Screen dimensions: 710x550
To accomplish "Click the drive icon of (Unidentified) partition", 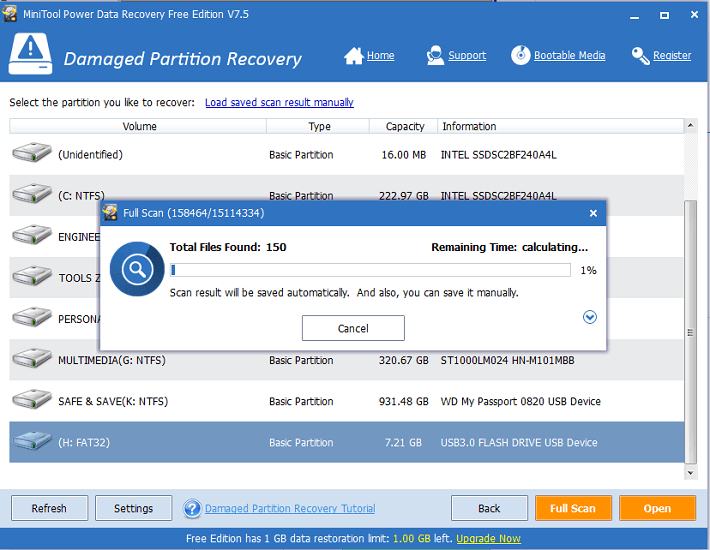I will (x=32, y=152).
